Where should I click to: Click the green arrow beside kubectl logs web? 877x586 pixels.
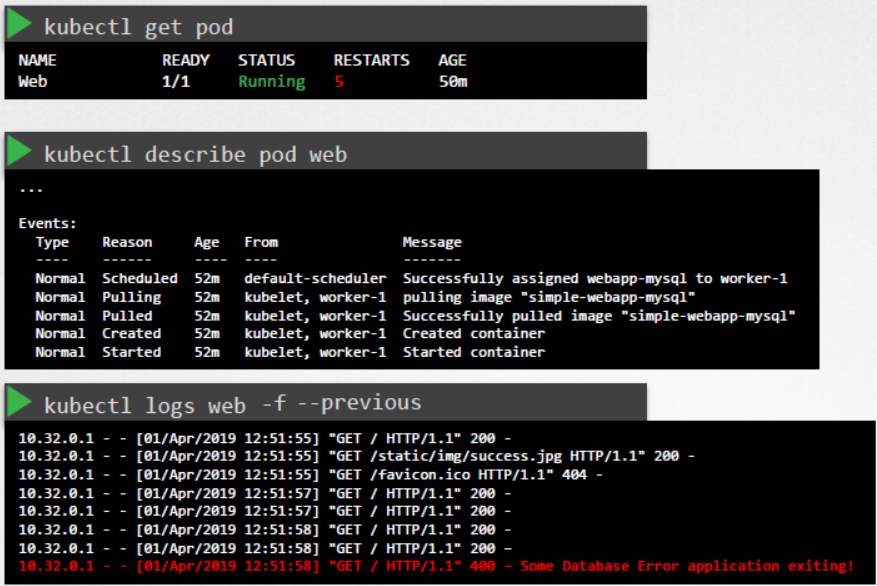point(19,402)
